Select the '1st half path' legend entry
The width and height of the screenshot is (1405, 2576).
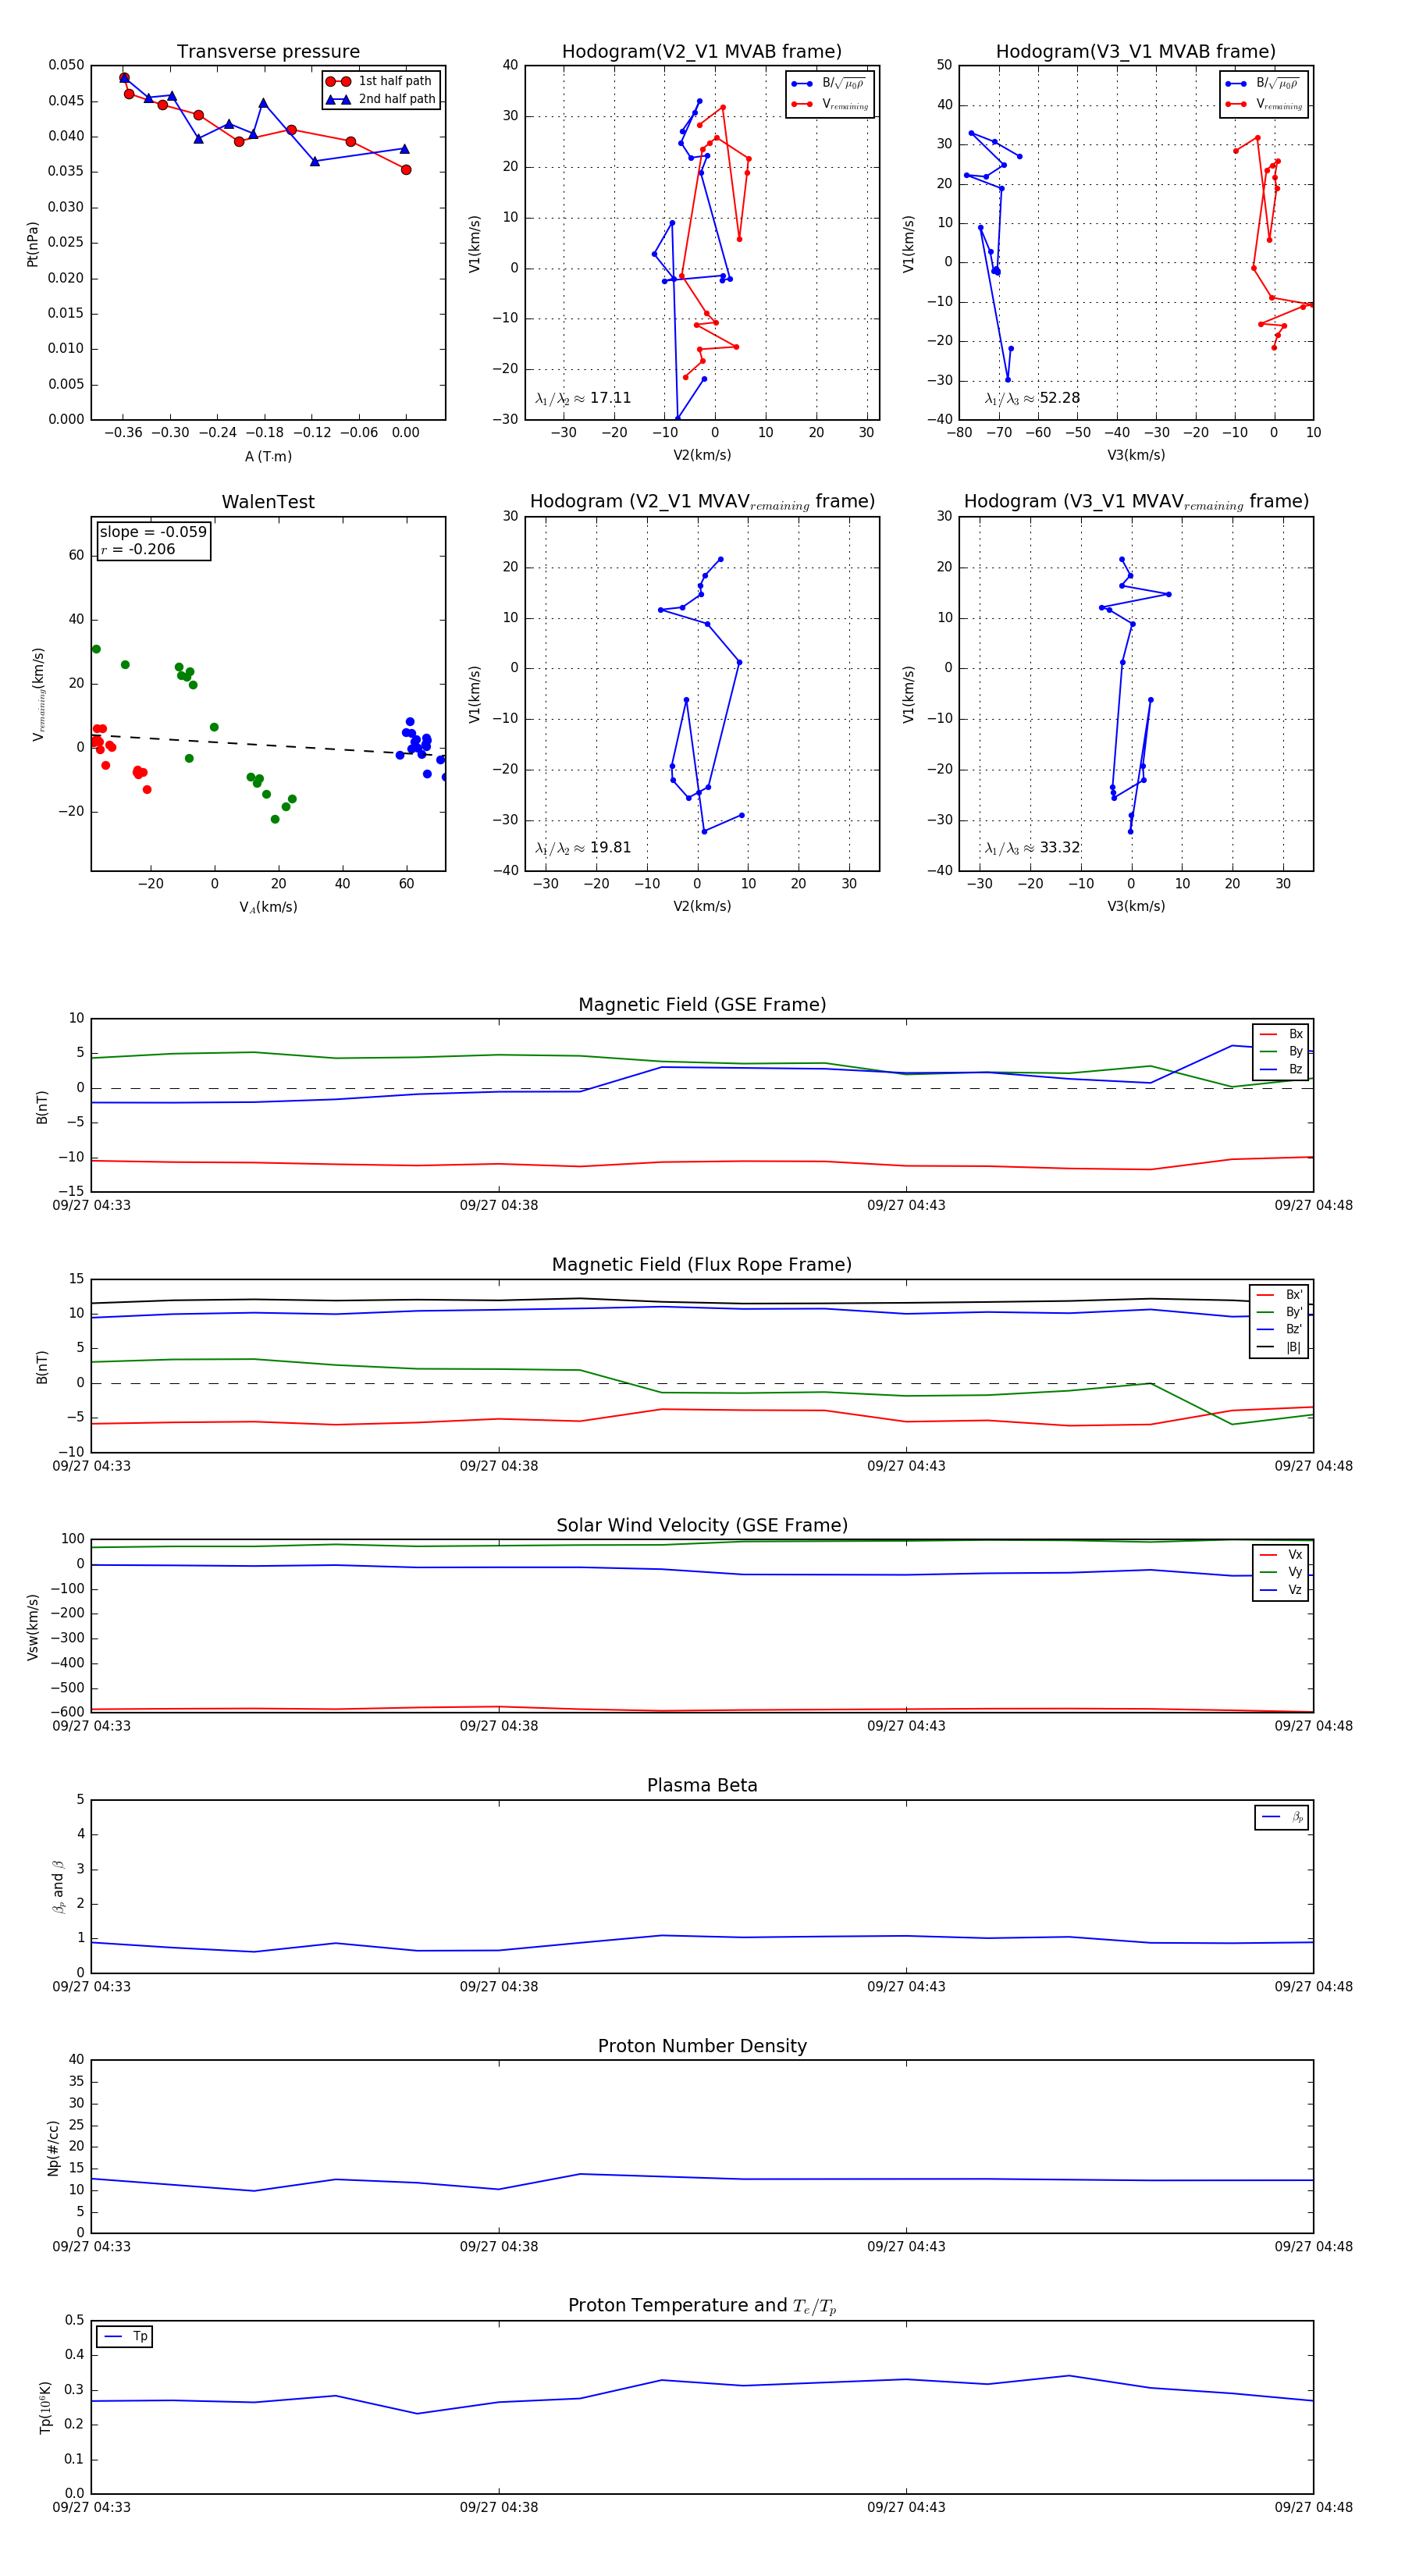pos(381,81)
